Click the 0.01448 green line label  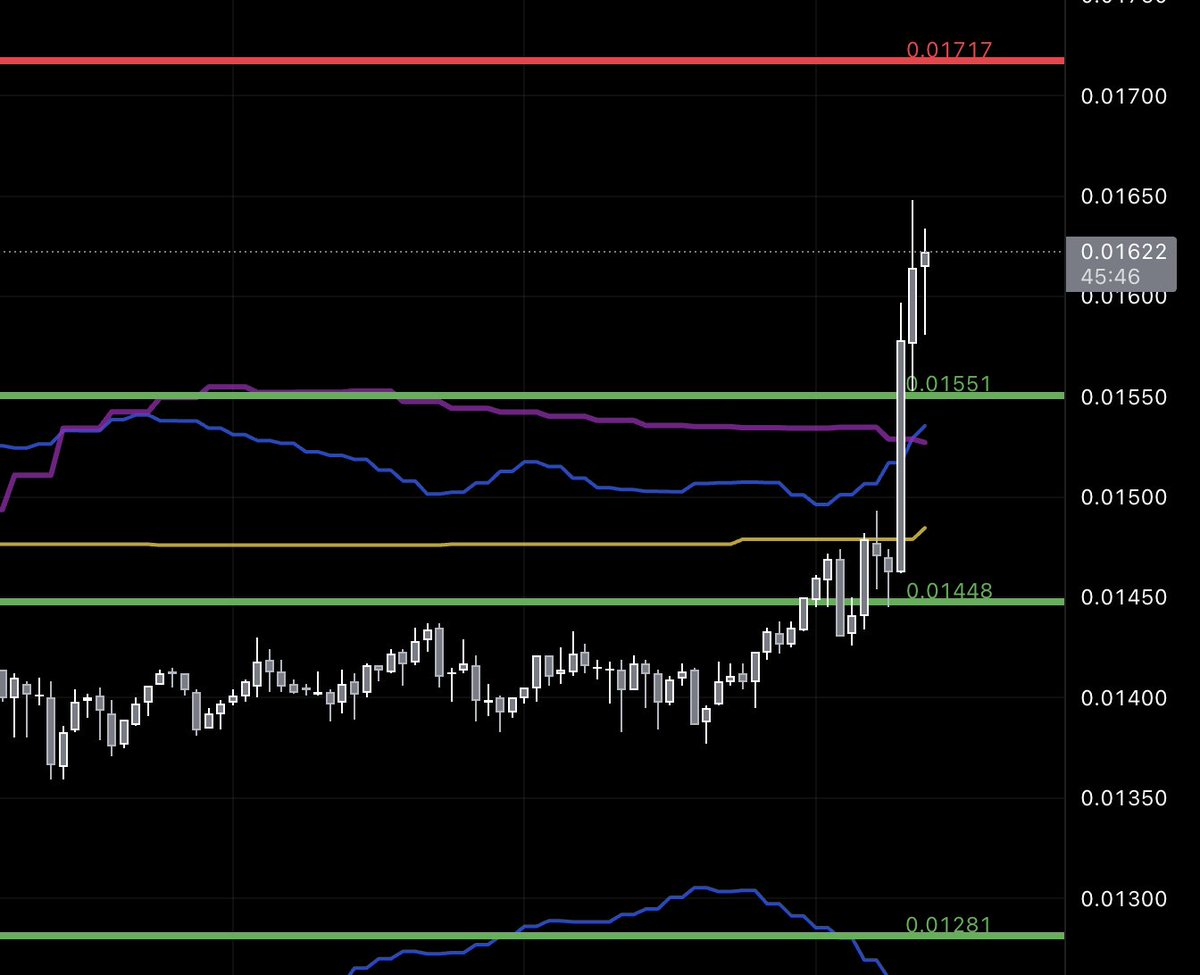[x=949, y=591]
